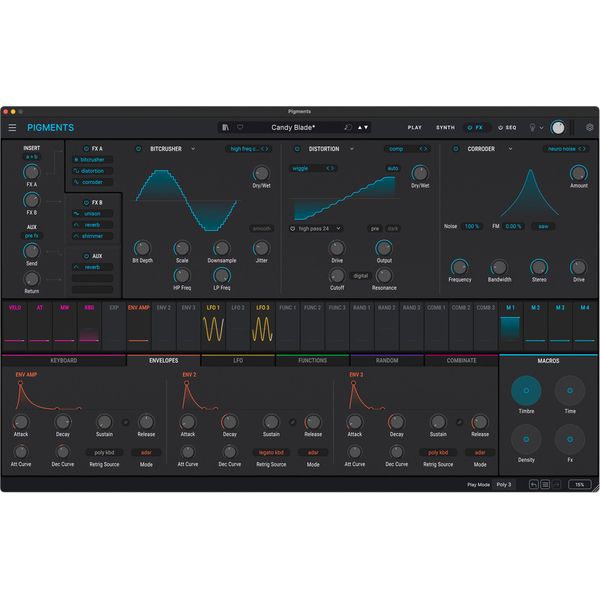Viewport: 600px width, 600px height.
Task: Switch to the Keyboard tab
Action: [x=63, y=360]
